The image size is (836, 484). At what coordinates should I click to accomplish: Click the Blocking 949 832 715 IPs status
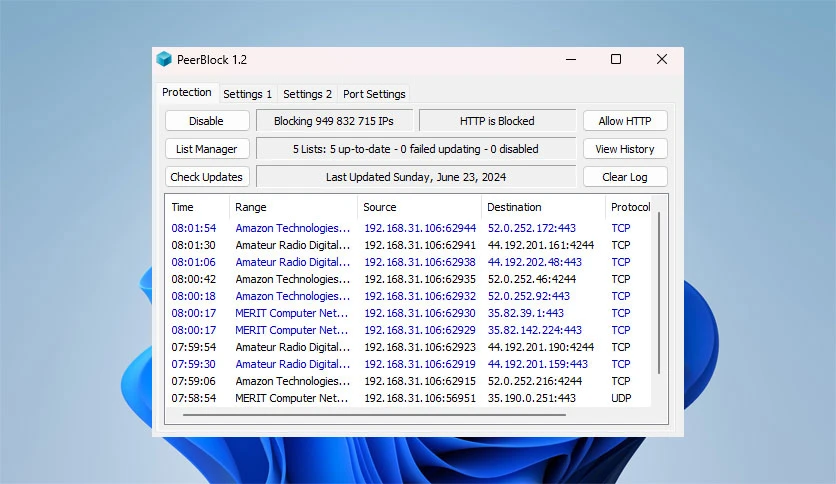coord(334,121)
